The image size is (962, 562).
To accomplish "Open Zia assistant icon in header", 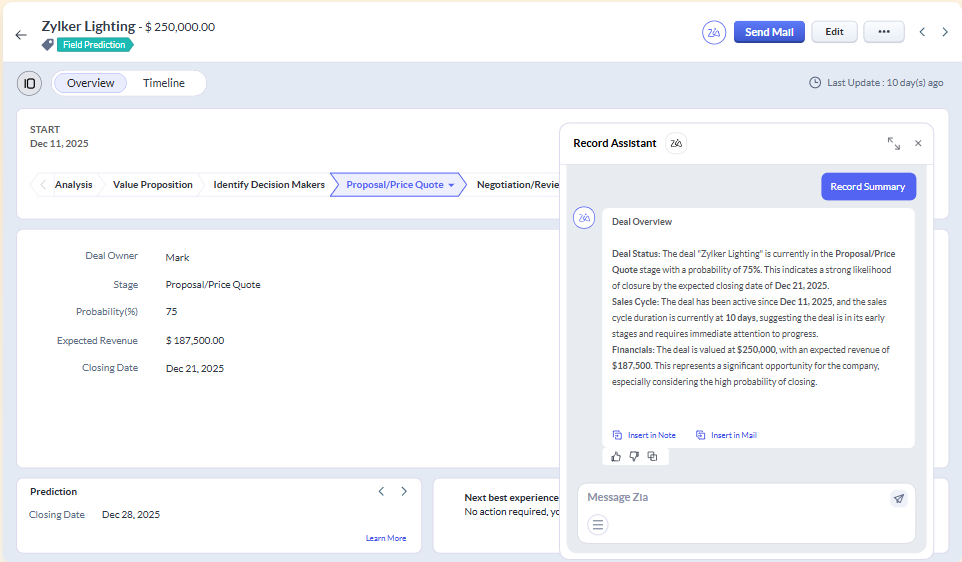I will [x=714, y=33].
